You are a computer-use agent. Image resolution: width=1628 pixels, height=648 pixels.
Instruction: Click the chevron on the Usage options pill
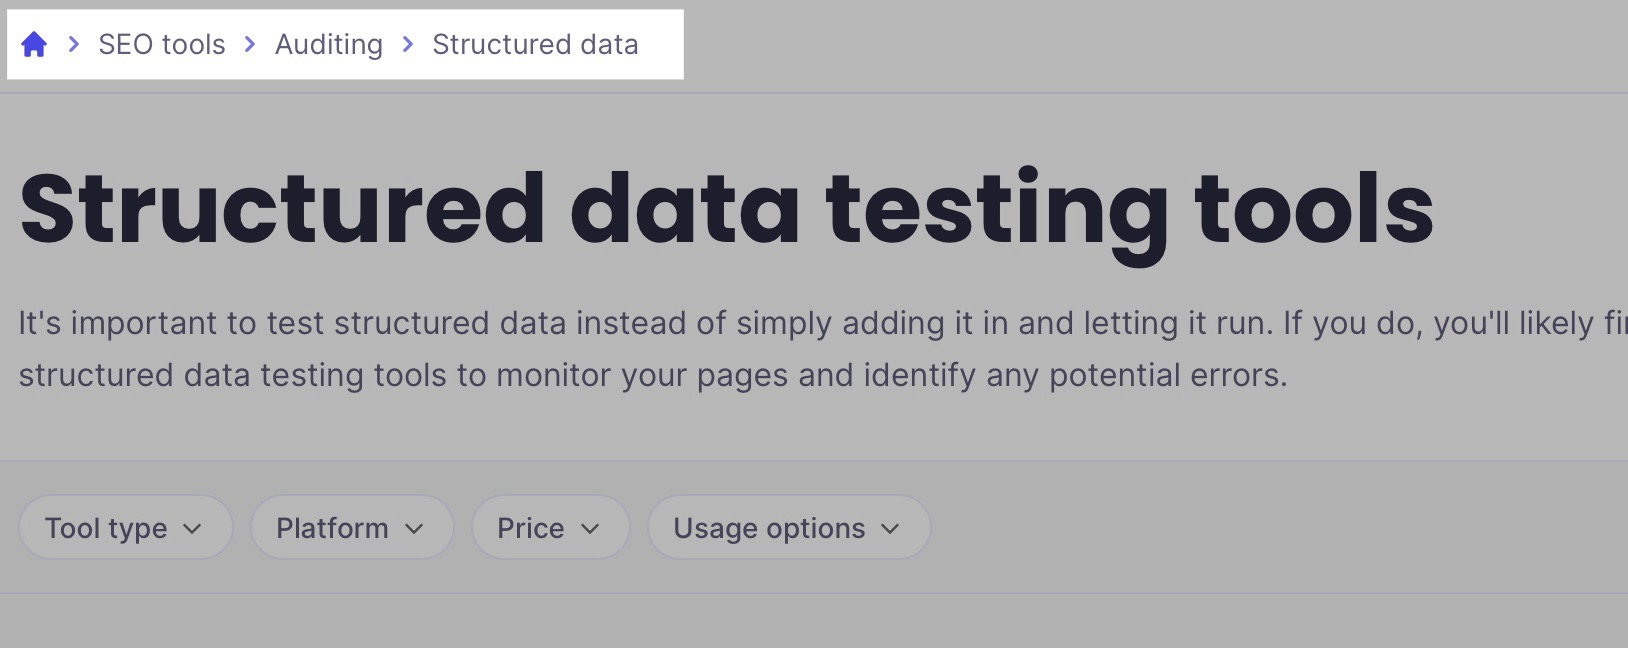(x=892, y=528)
